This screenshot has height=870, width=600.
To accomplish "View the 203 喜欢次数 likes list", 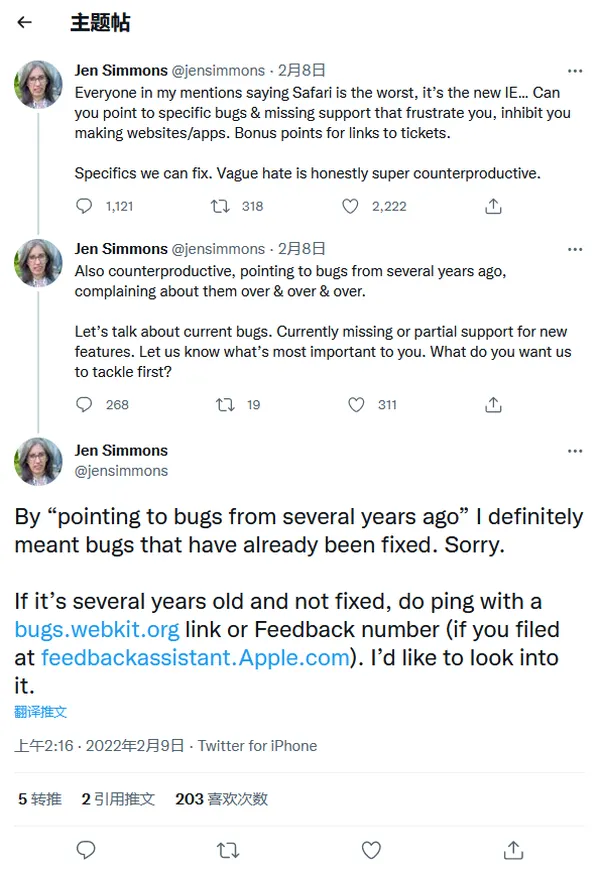I will click(x=221, y=799).
